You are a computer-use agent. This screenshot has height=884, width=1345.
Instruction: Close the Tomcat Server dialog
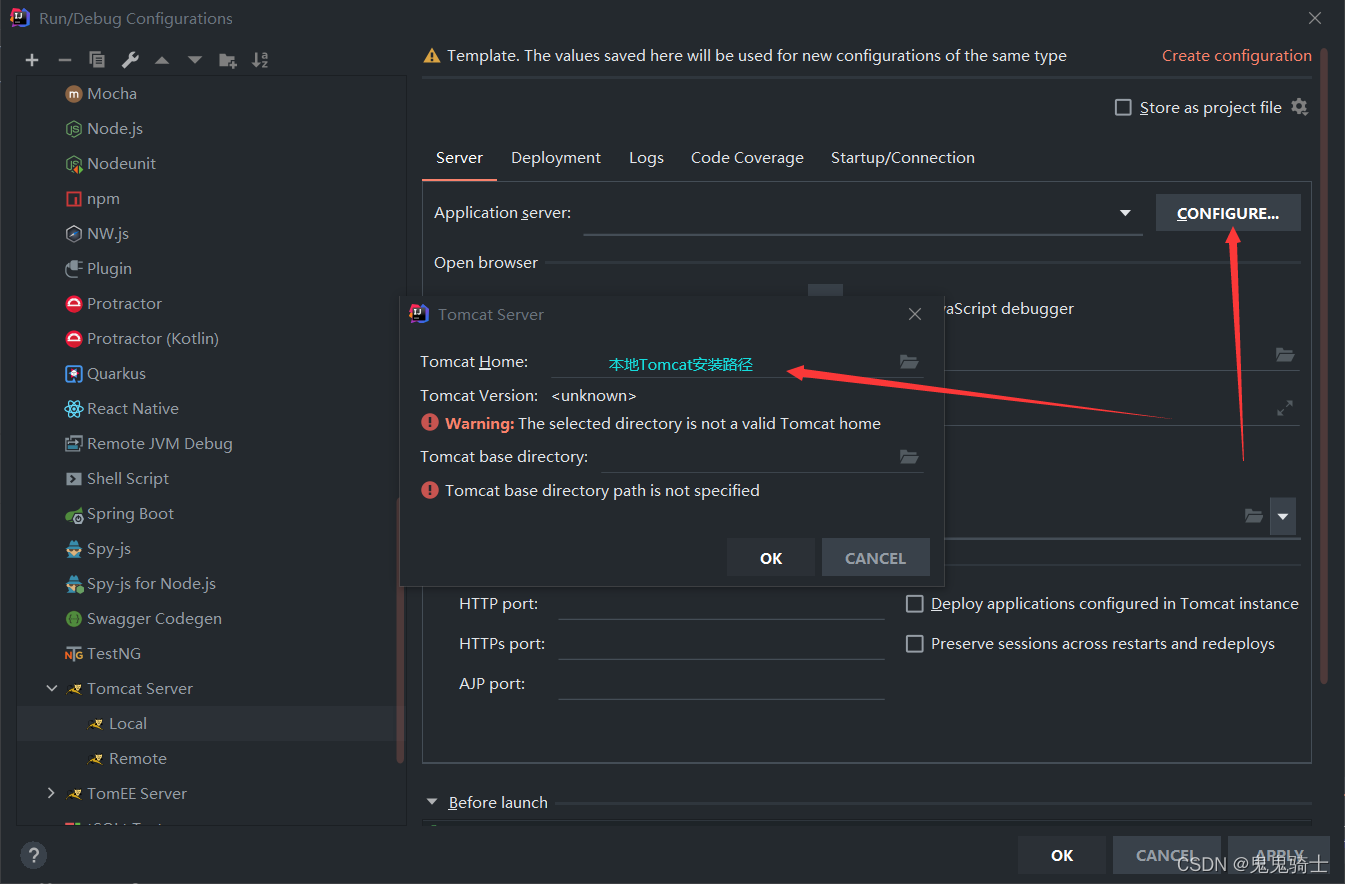pos(914,314)
